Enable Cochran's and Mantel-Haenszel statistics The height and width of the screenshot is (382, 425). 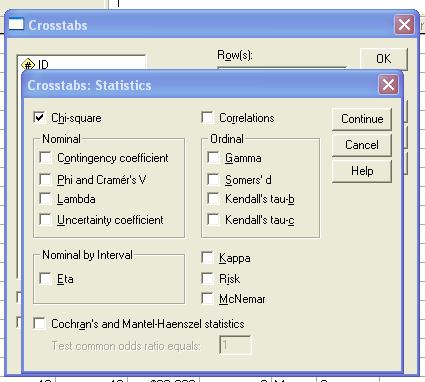coord(39,323)
